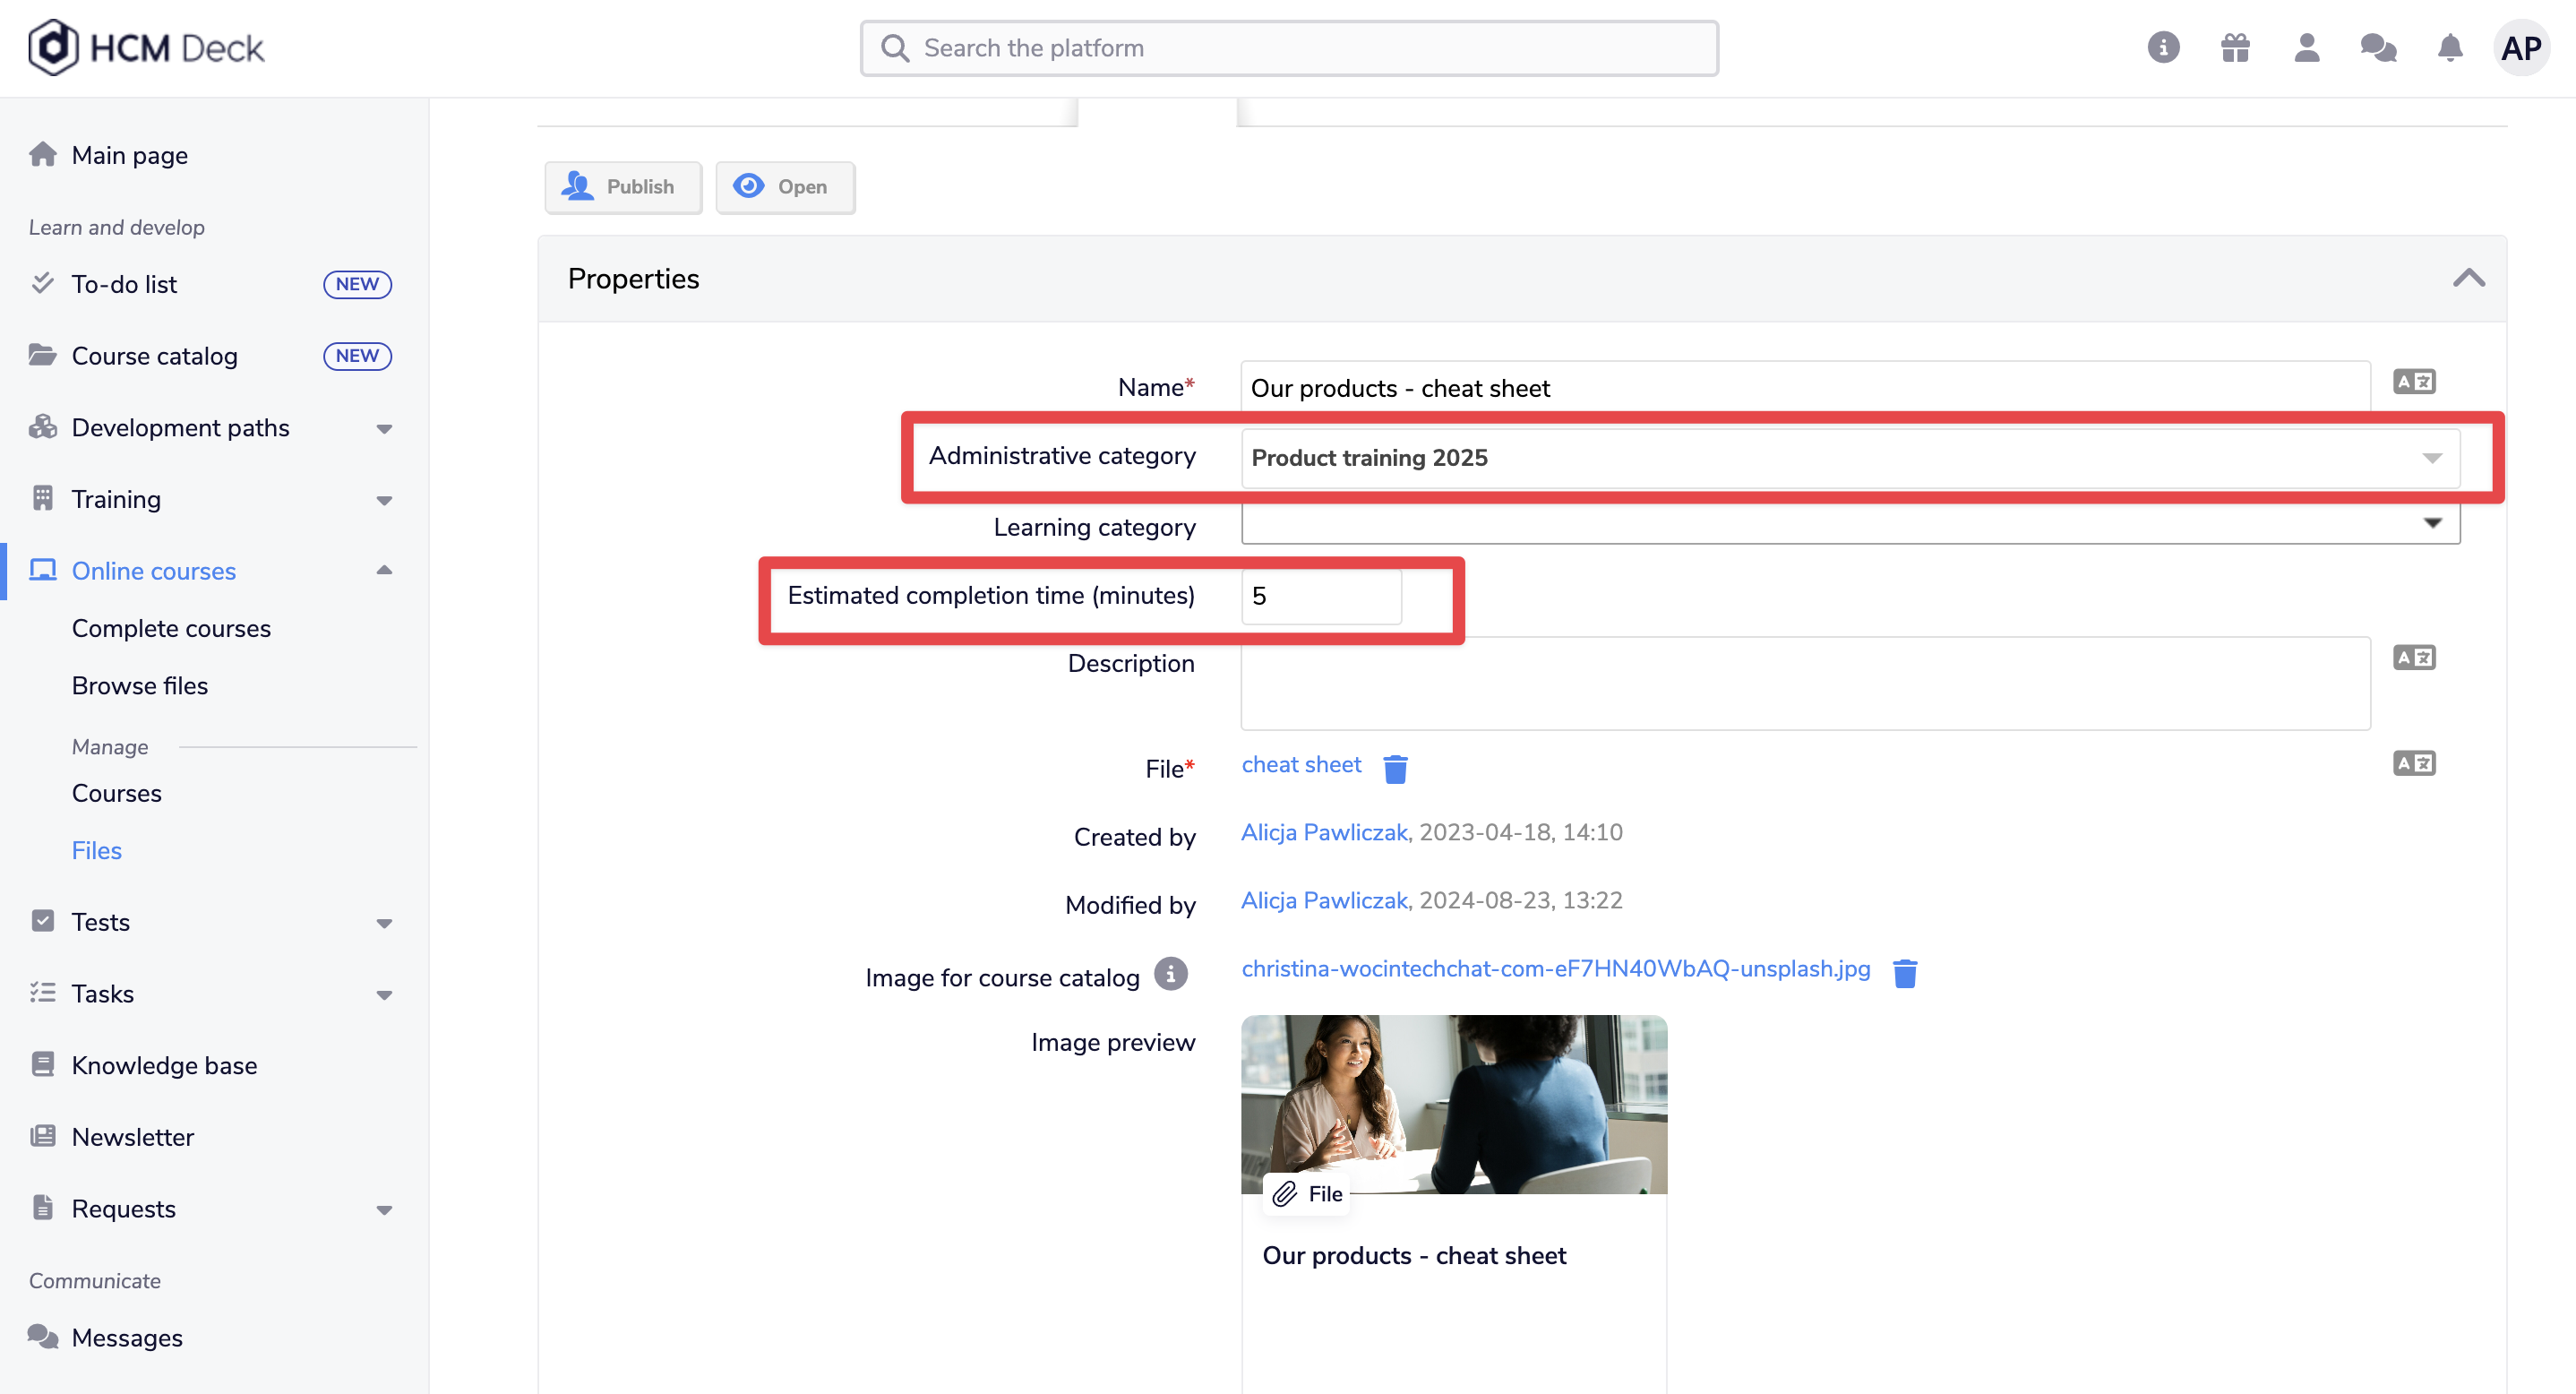Click the translation icon beside Description field
This screenshot has height=1394, width=2576.
2414,658
